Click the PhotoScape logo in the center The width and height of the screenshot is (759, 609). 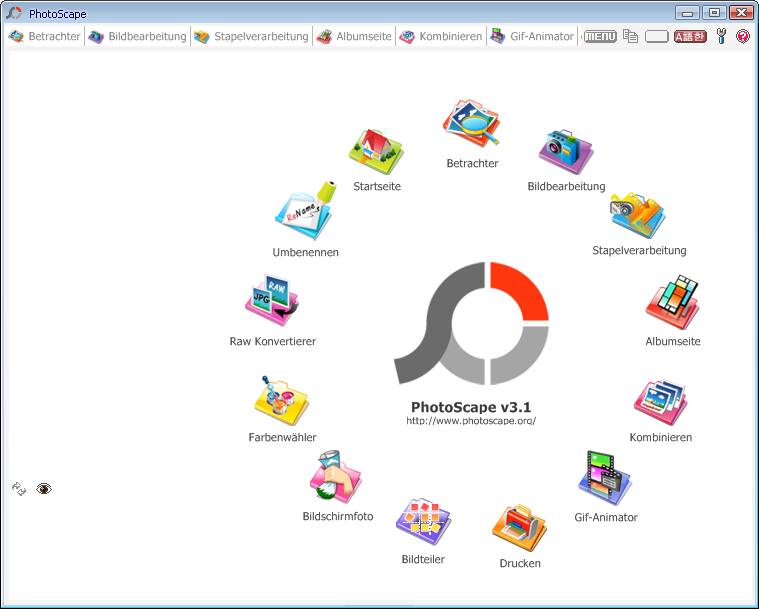coord(471,323)
